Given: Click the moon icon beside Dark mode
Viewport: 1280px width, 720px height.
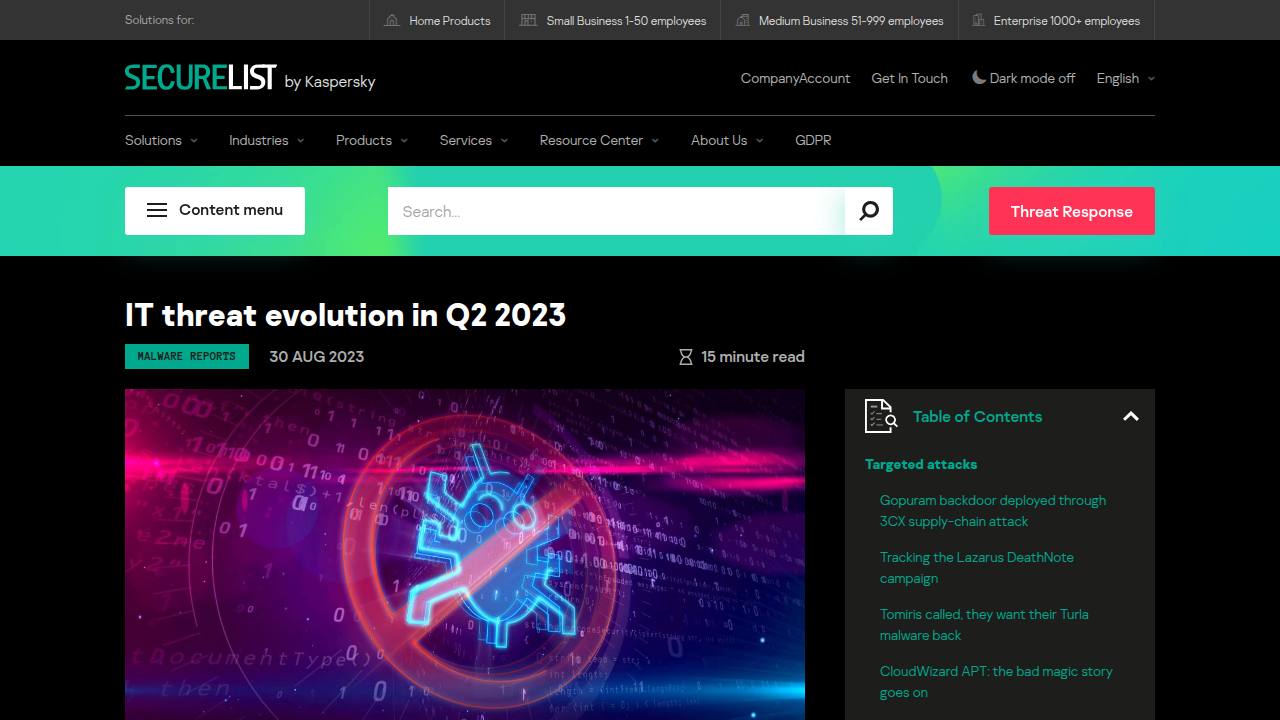Looking at the screenshot, I should (x=979, y=77).
